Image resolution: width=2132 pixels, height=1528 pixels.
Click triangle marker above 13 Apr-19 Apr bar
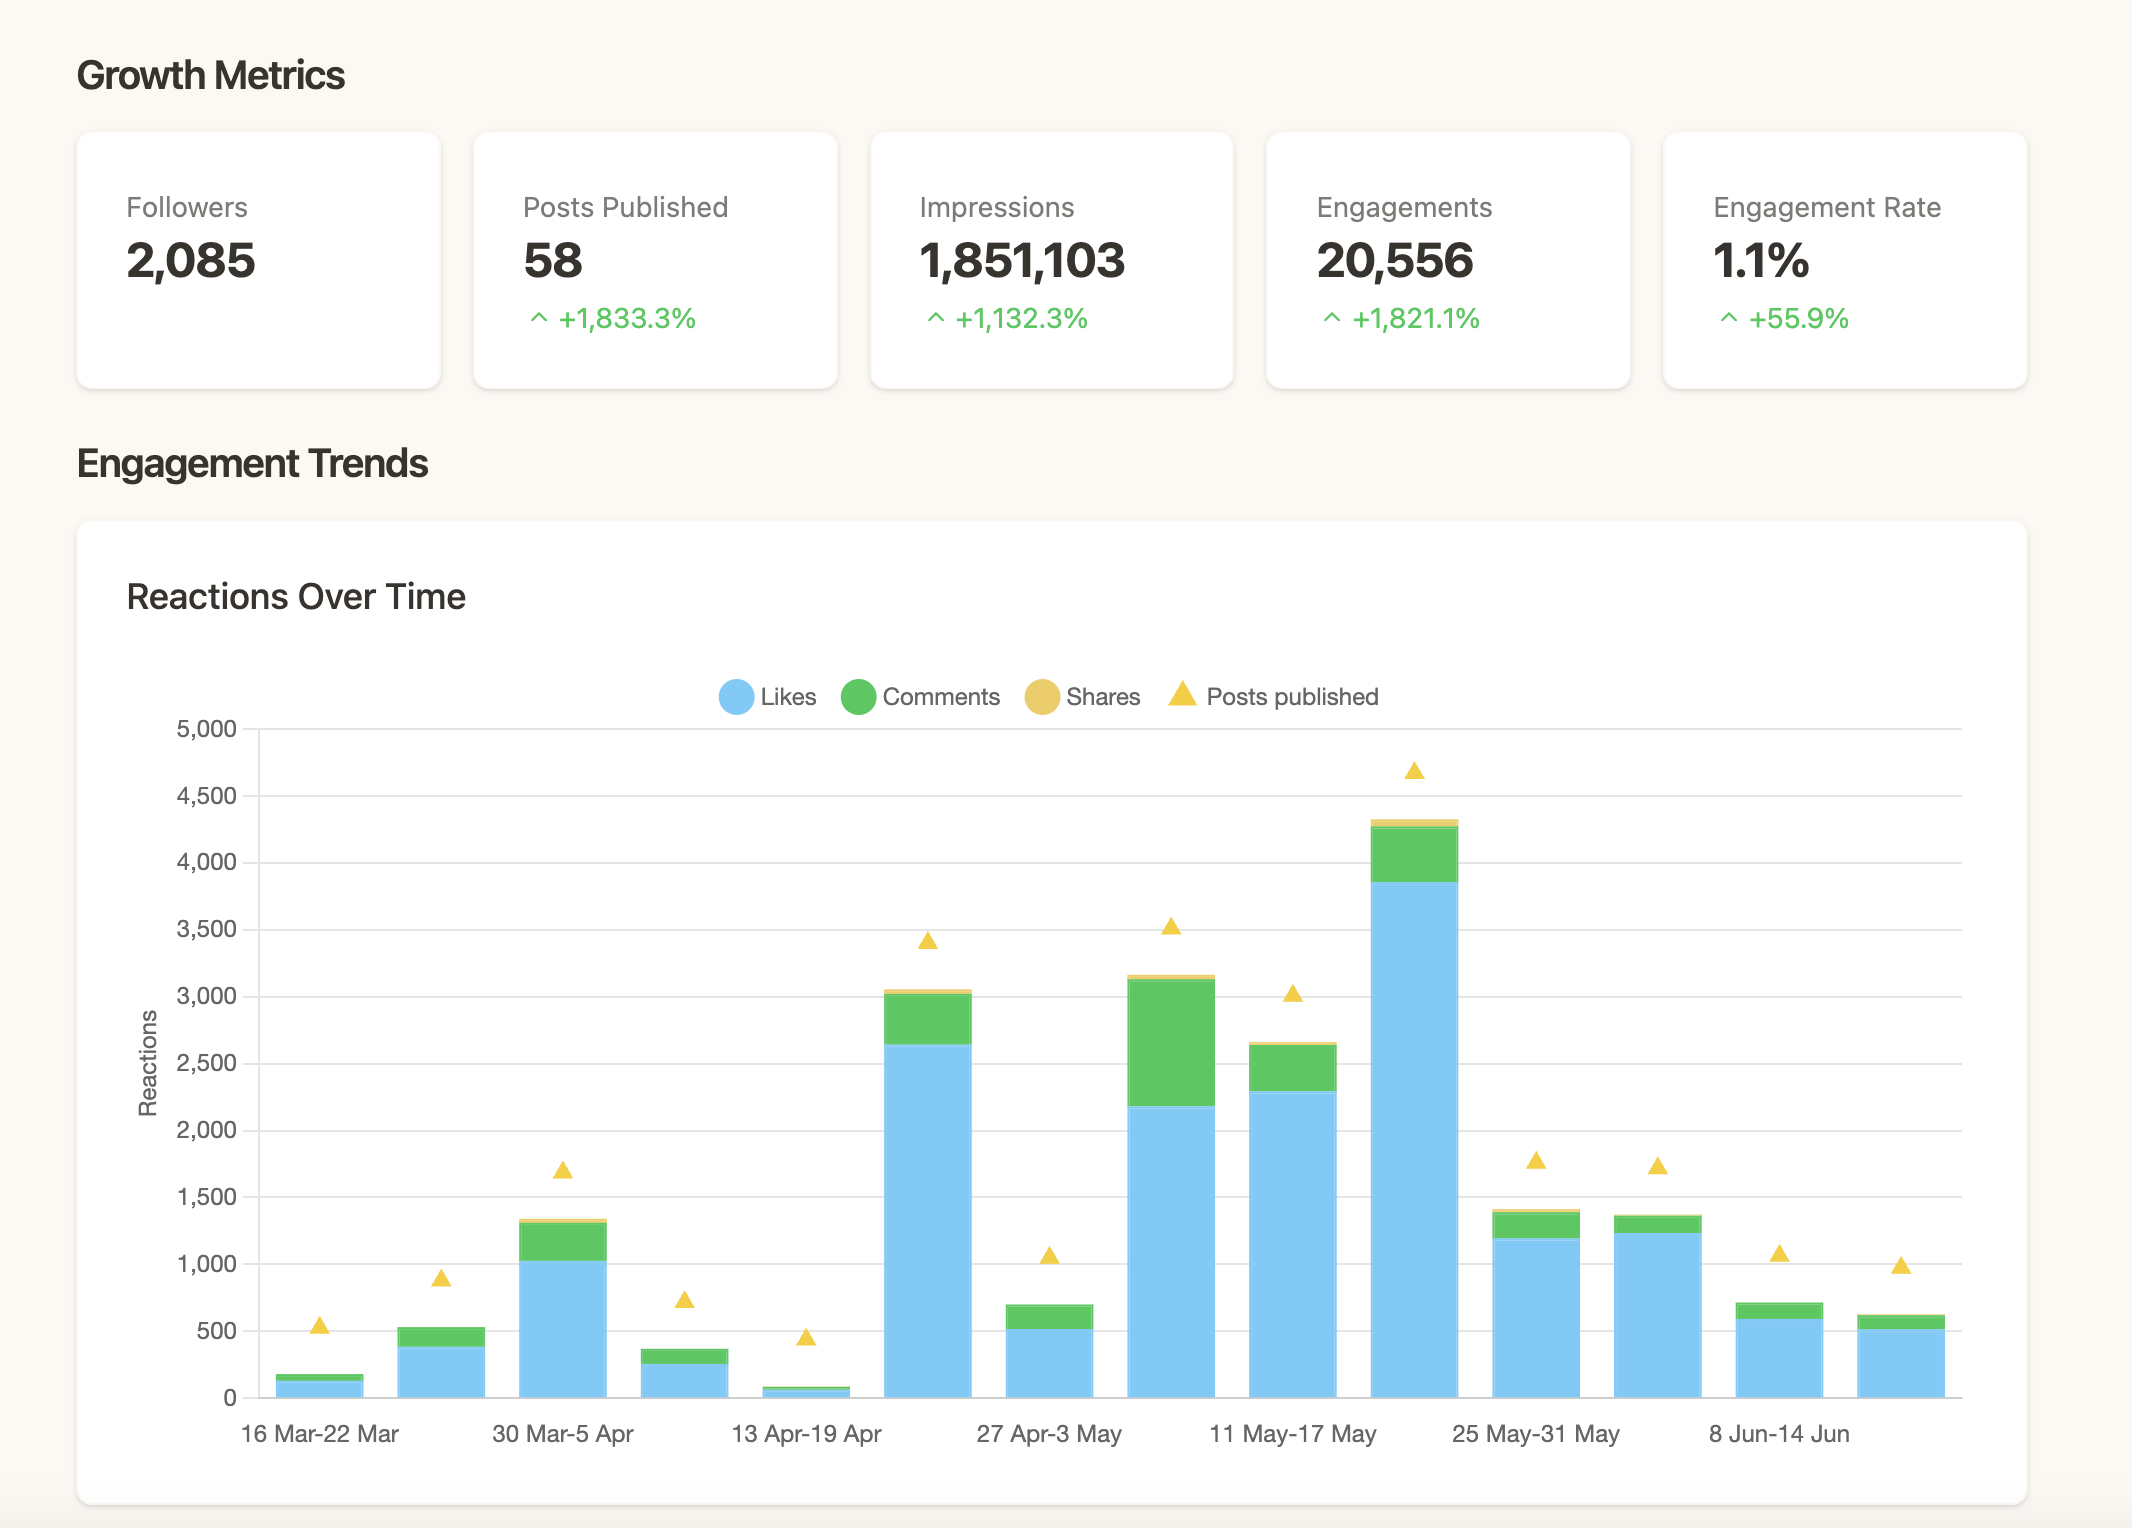coord(806,1337)
